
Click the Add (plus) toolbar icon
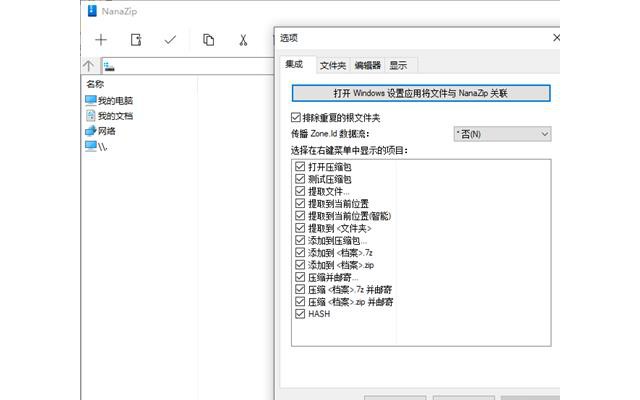[x=101, y=40]
